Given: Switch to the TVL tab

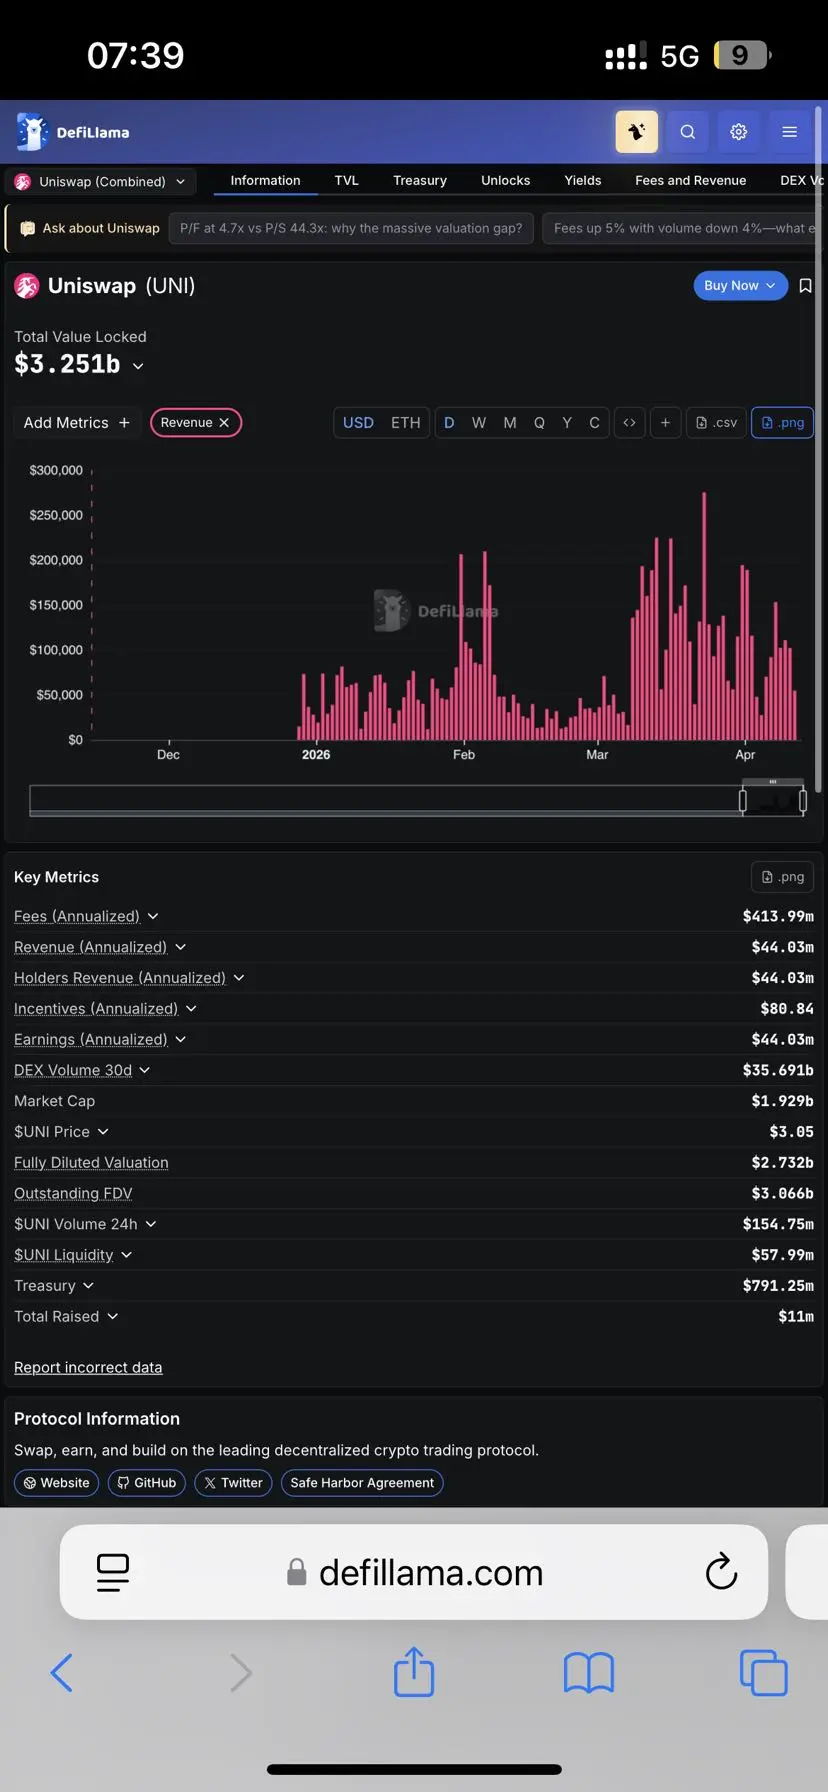Looking at the screenshot, I should (346, 181).
